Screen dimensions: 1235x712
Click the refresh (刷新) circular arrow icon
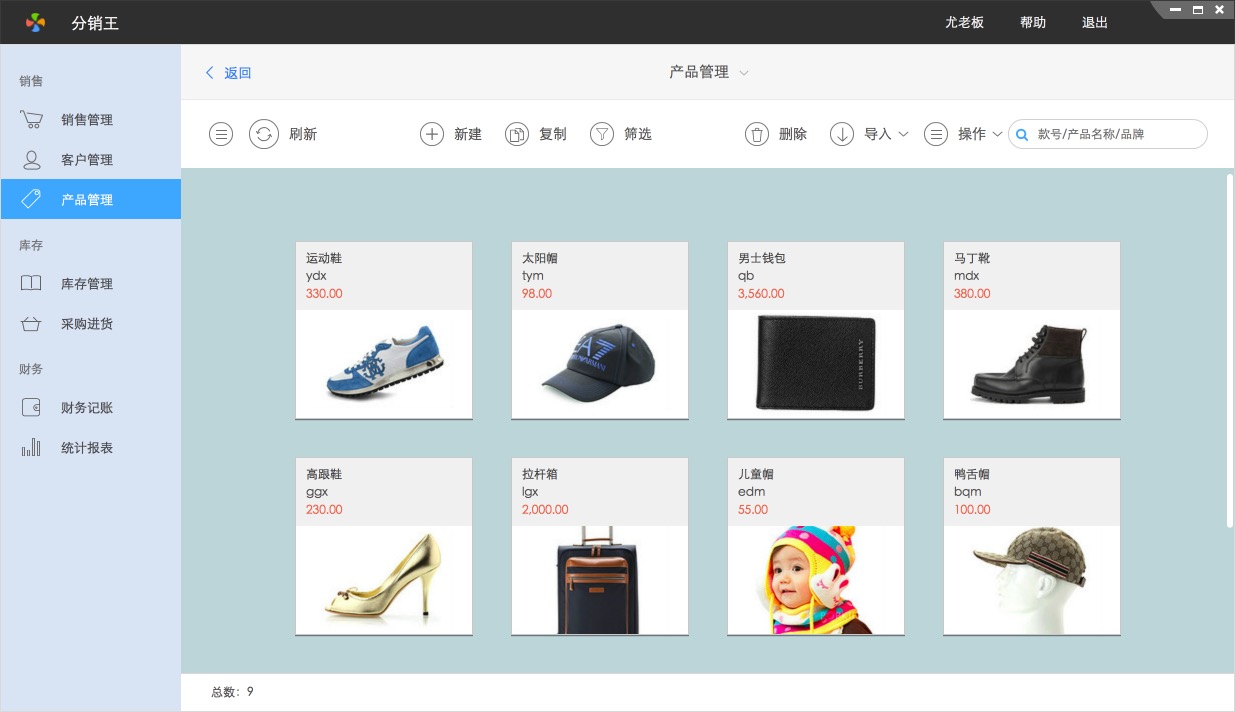(263, 134)
